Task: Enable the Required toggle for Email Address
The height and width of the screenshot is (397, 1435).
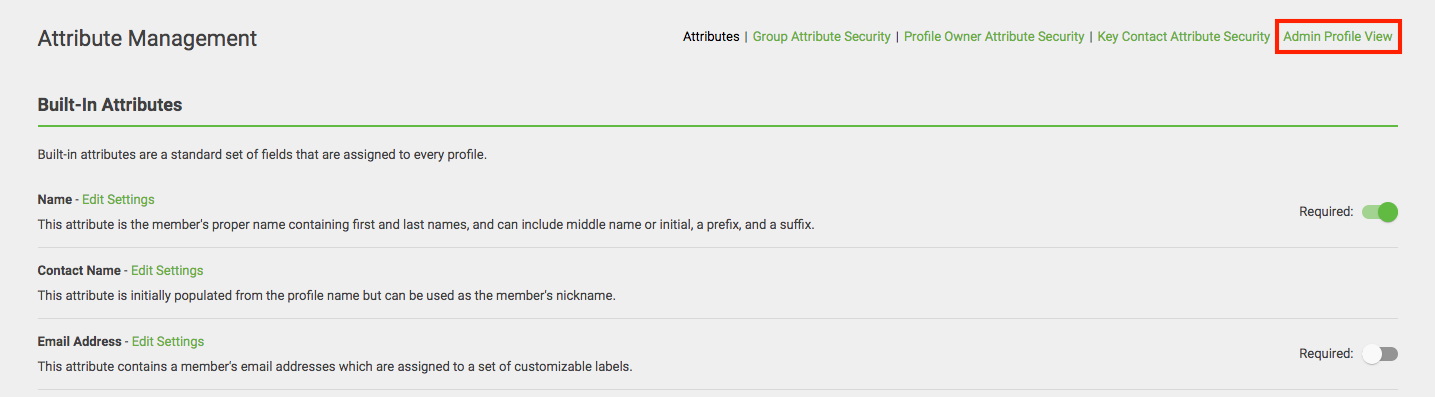Action: tap(1380, 354)
